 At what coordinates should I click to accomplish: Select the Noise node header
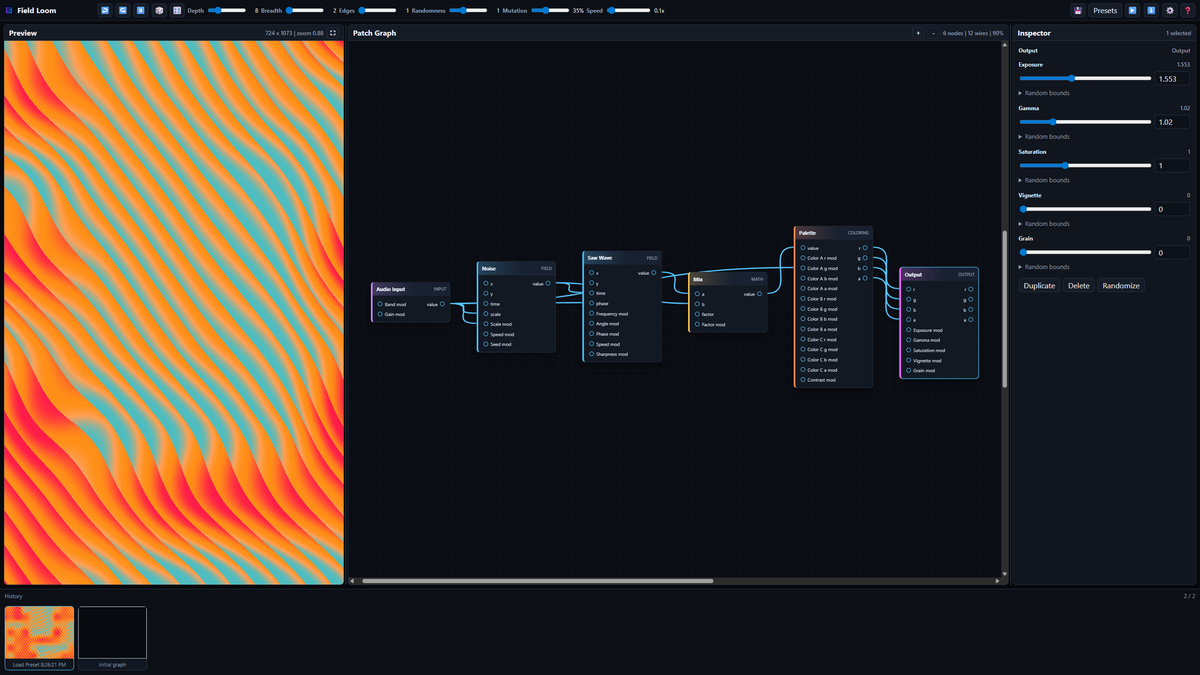coord(516,268)
